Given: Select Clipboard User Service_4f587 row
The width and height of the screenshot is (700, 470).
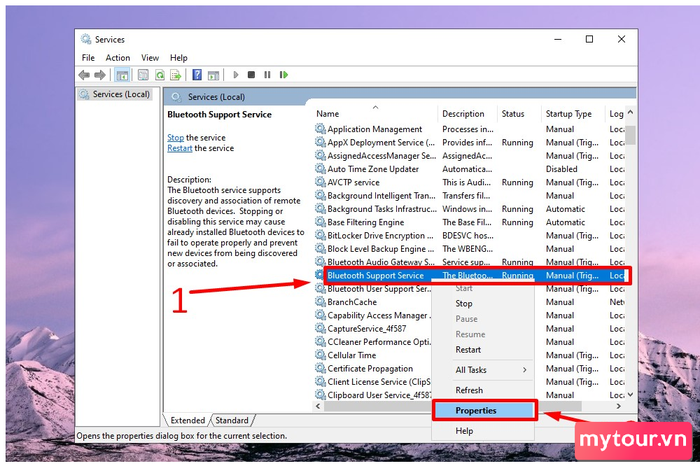Looking at the screenshot, I should 373,395.
